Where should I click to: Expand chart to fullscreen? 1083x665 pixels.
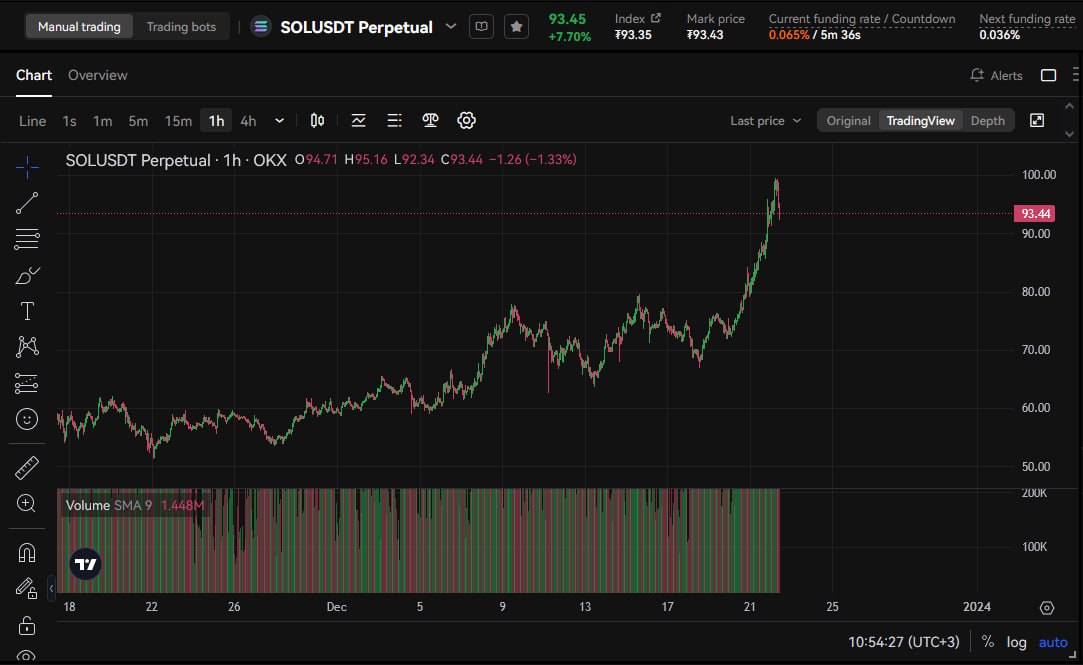click(1037, 120)
